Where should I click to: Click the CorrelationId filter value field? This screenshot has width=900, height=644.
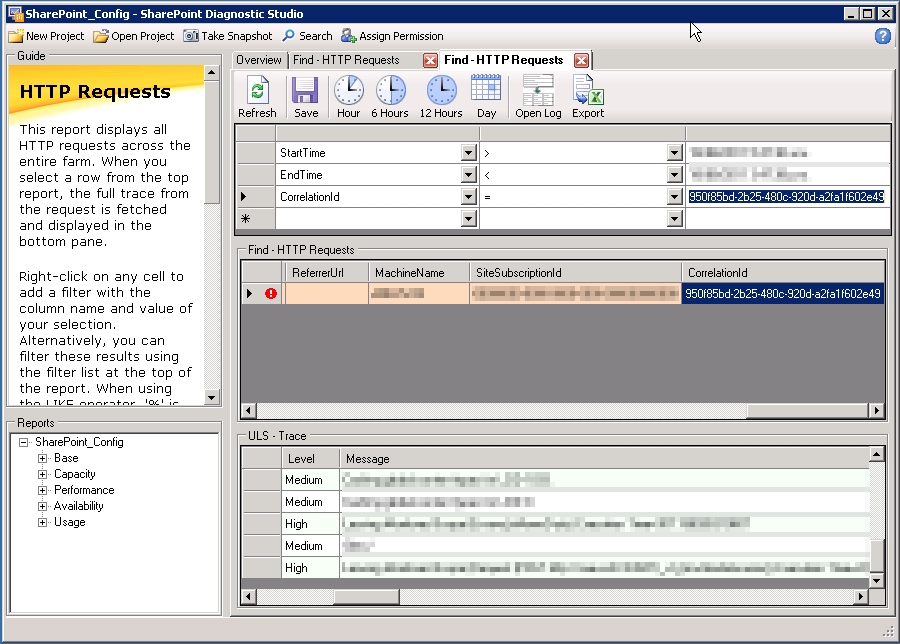coord(787,197)
